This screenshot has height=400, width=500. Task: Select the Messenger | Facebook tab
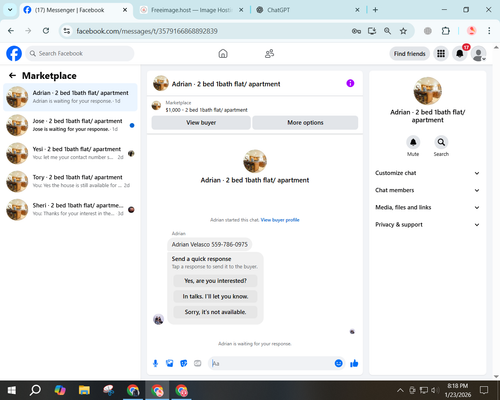[76, 10]
